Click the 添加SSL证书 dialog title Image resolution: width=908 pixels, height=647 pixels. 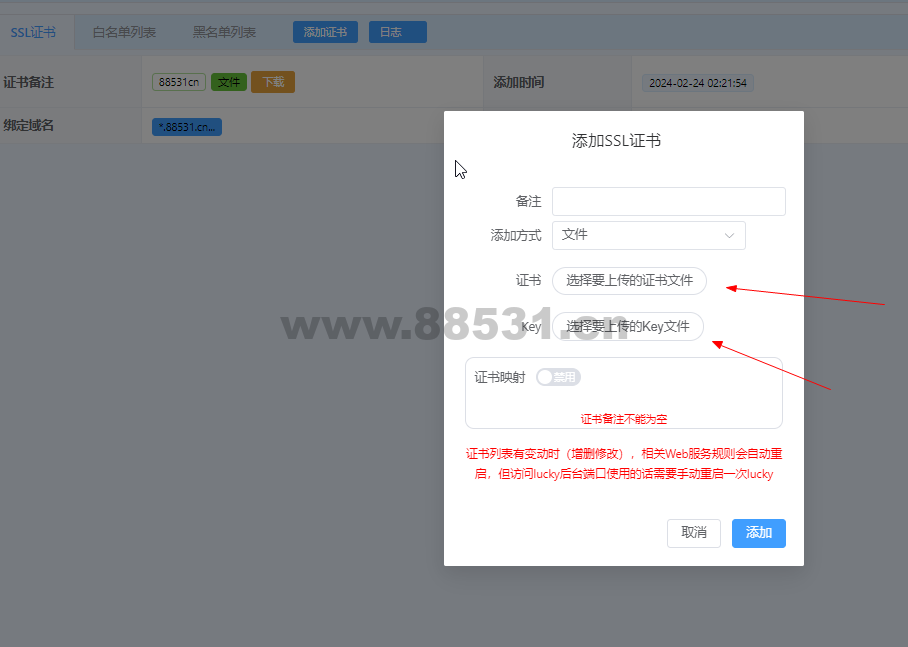point(616,141)
